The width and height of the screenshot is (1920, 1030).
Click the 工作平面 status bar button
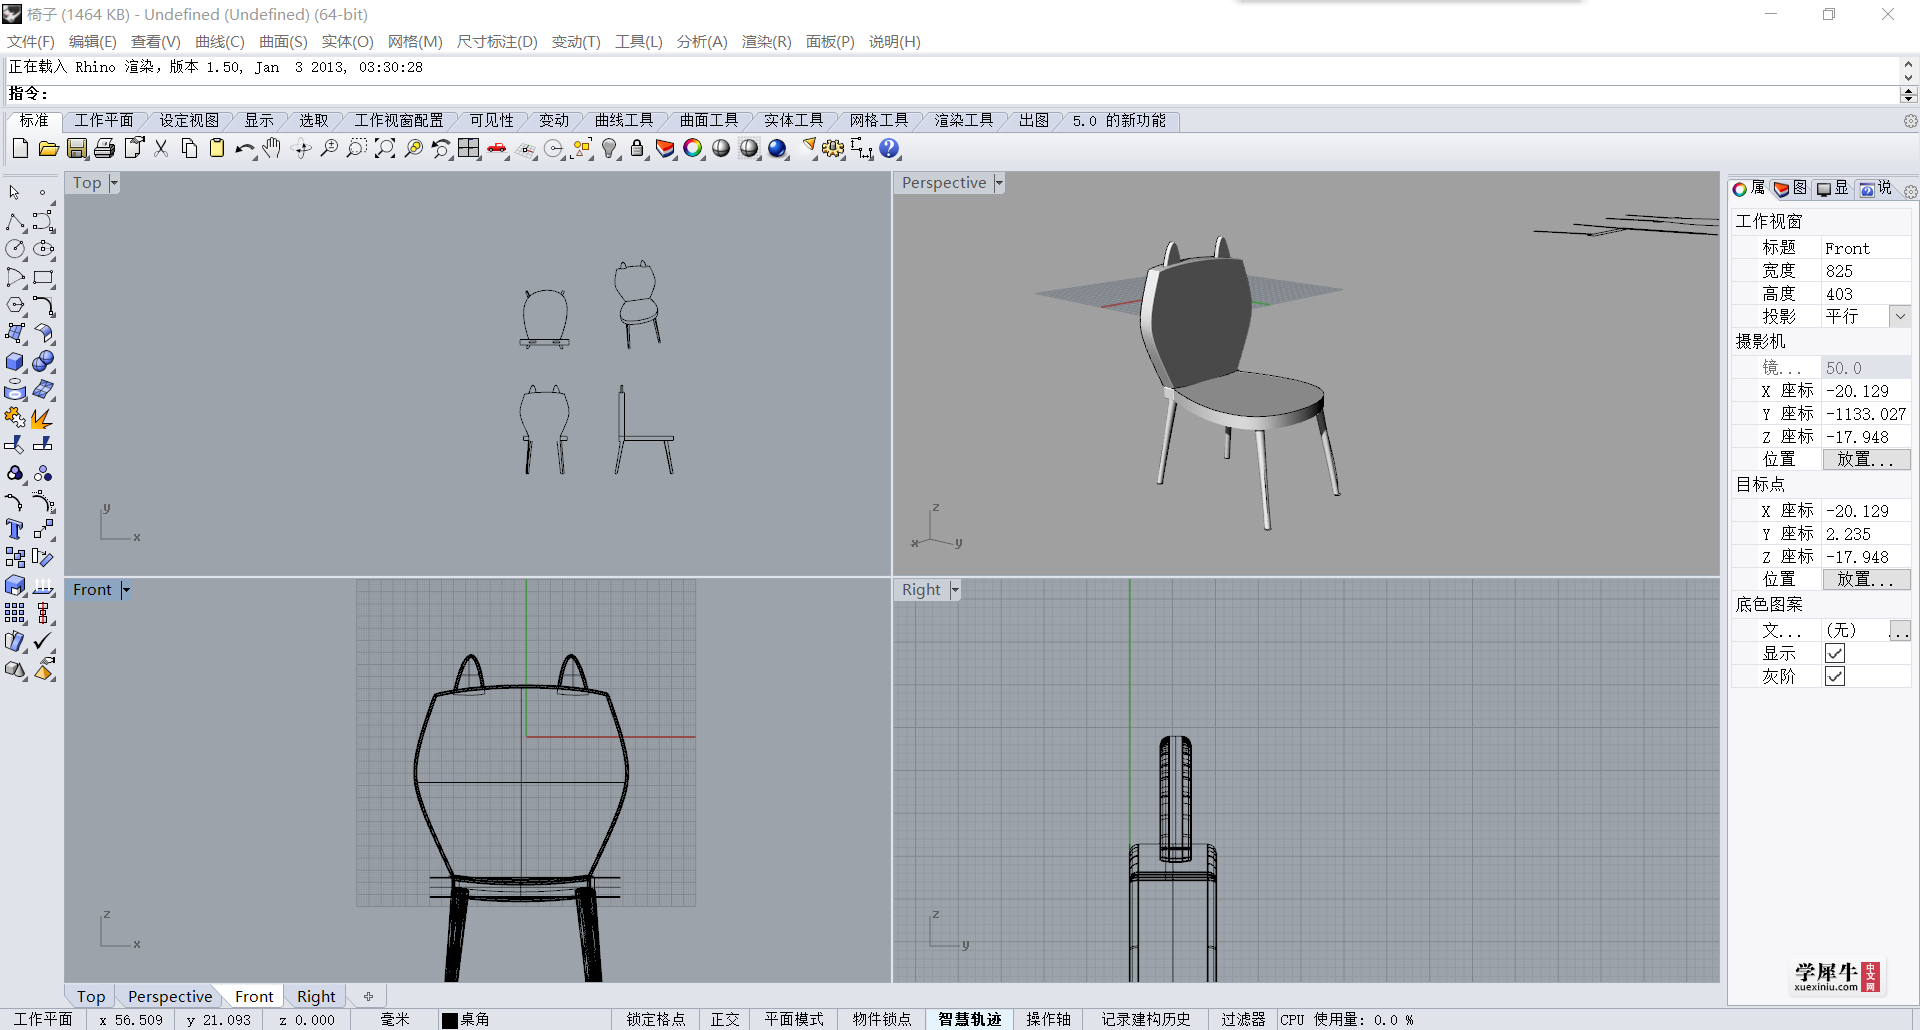point(43,1019)
